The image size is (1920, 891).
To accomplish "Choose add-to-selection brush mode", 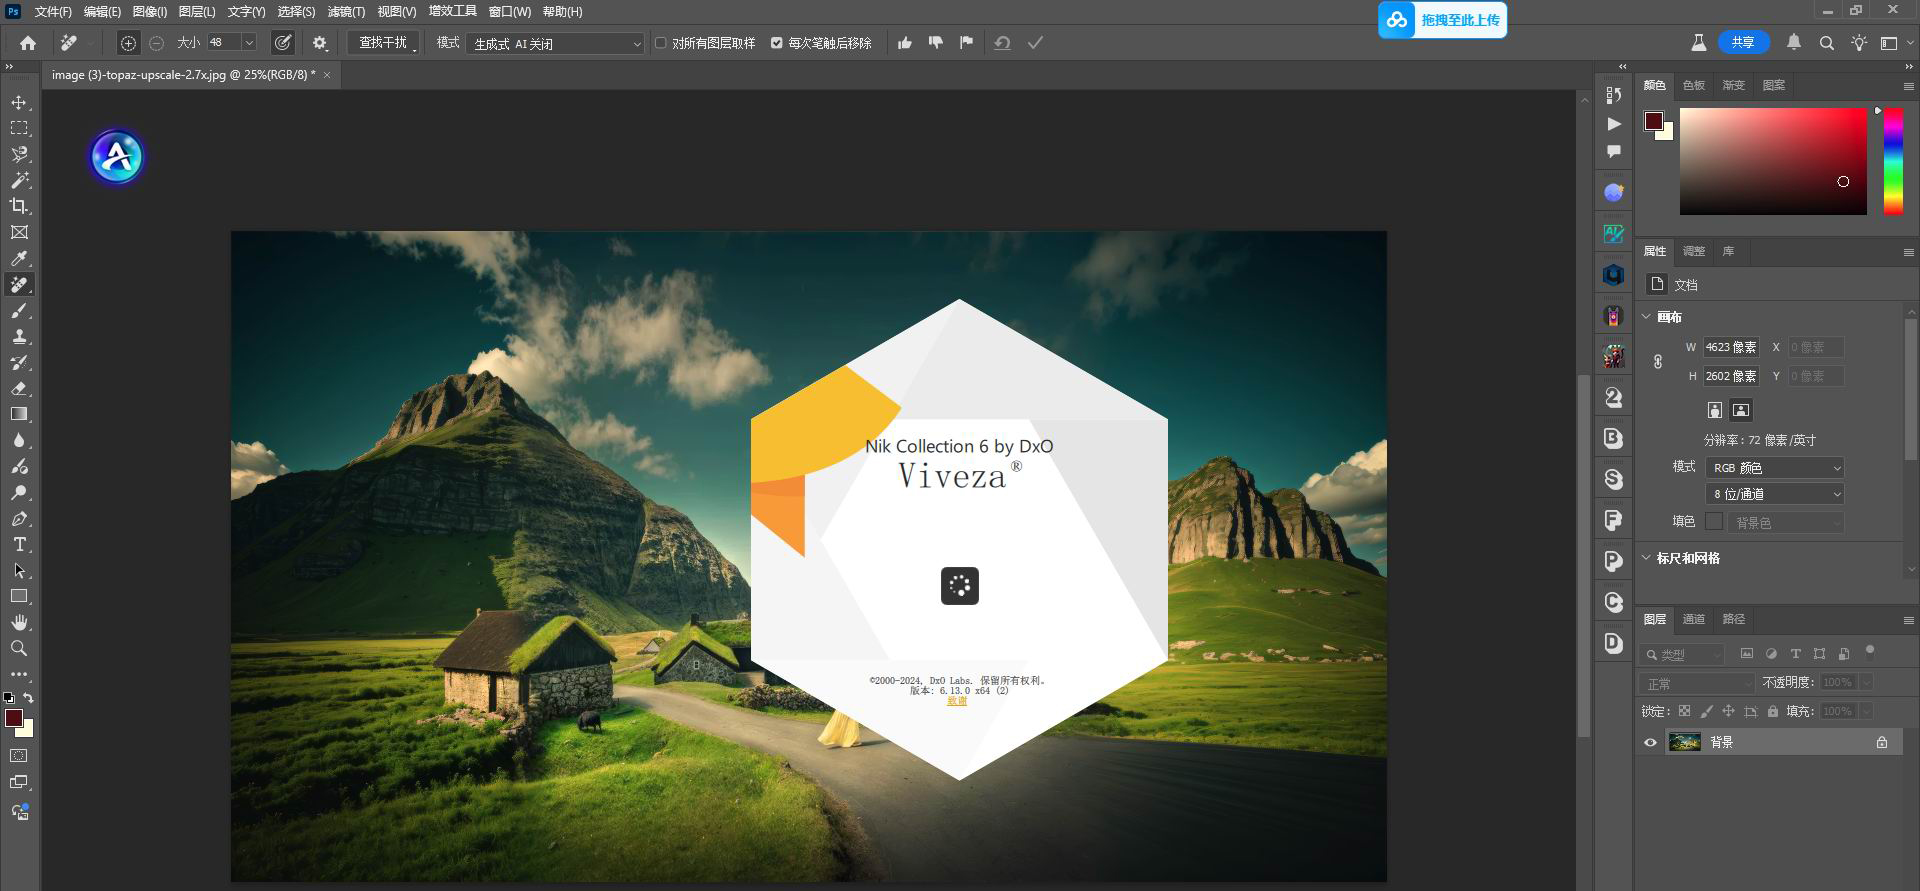I will (x=128, y=43).
